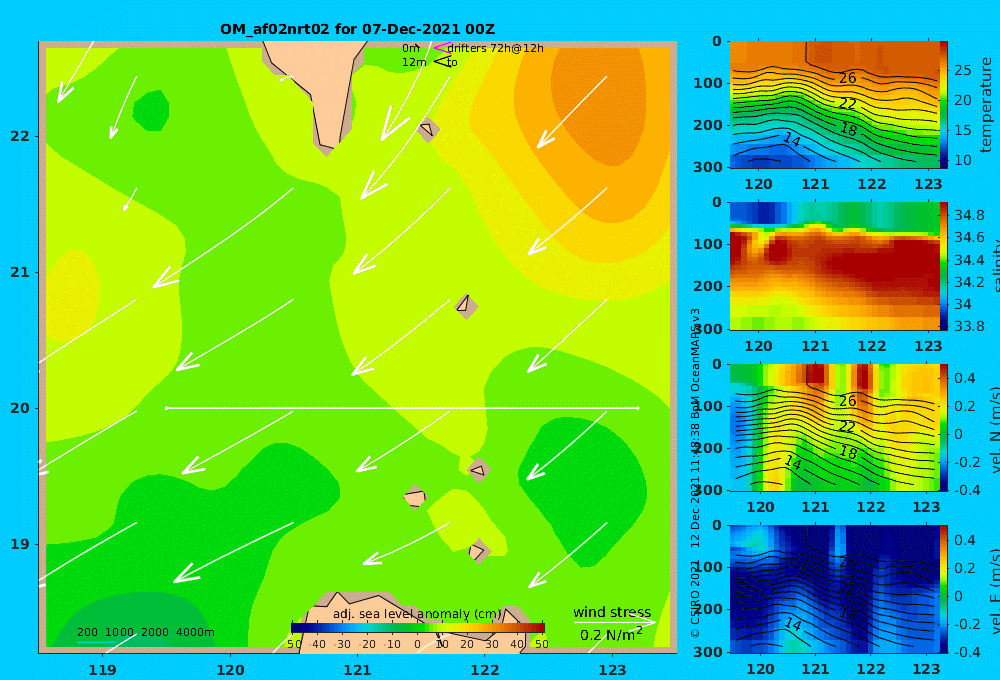Click the bathymetry legend '200 1000 2000 4000m'
The height and width of the screenshot is (680, 1000).
[145, 632]
